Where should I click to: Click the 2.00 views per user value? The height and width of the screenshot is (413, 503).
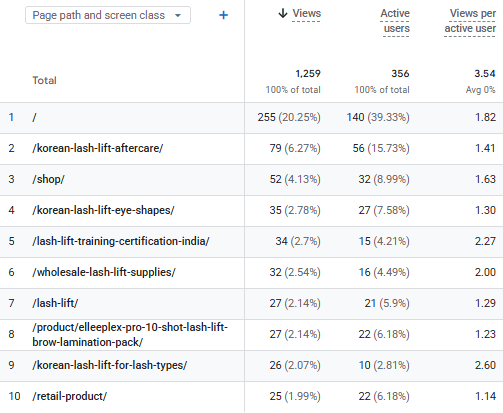tap(485, 272)
